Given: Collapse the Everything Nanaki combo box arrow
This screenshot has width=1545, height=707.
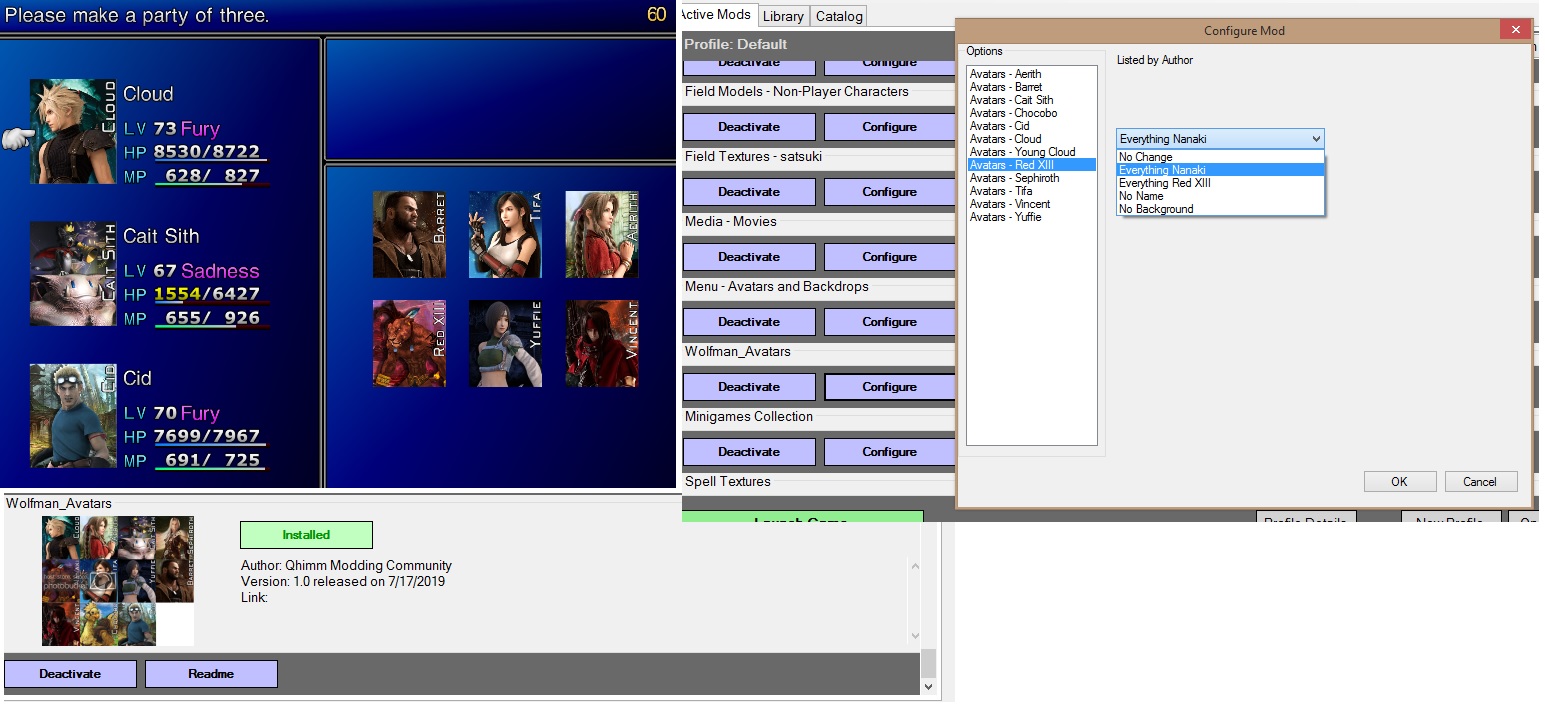Looking at the screenshot, I should pos(1315,139).
